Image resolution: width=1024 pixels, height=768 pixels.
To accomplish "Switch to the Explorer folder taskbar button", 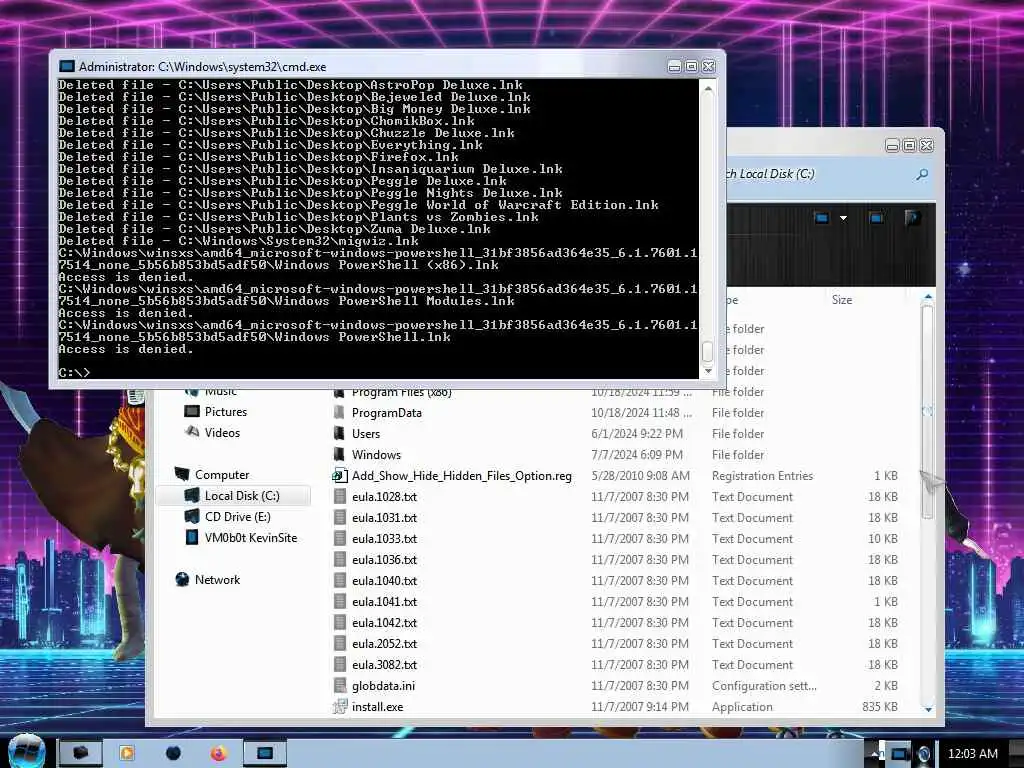I will click(x=80, y=754).
